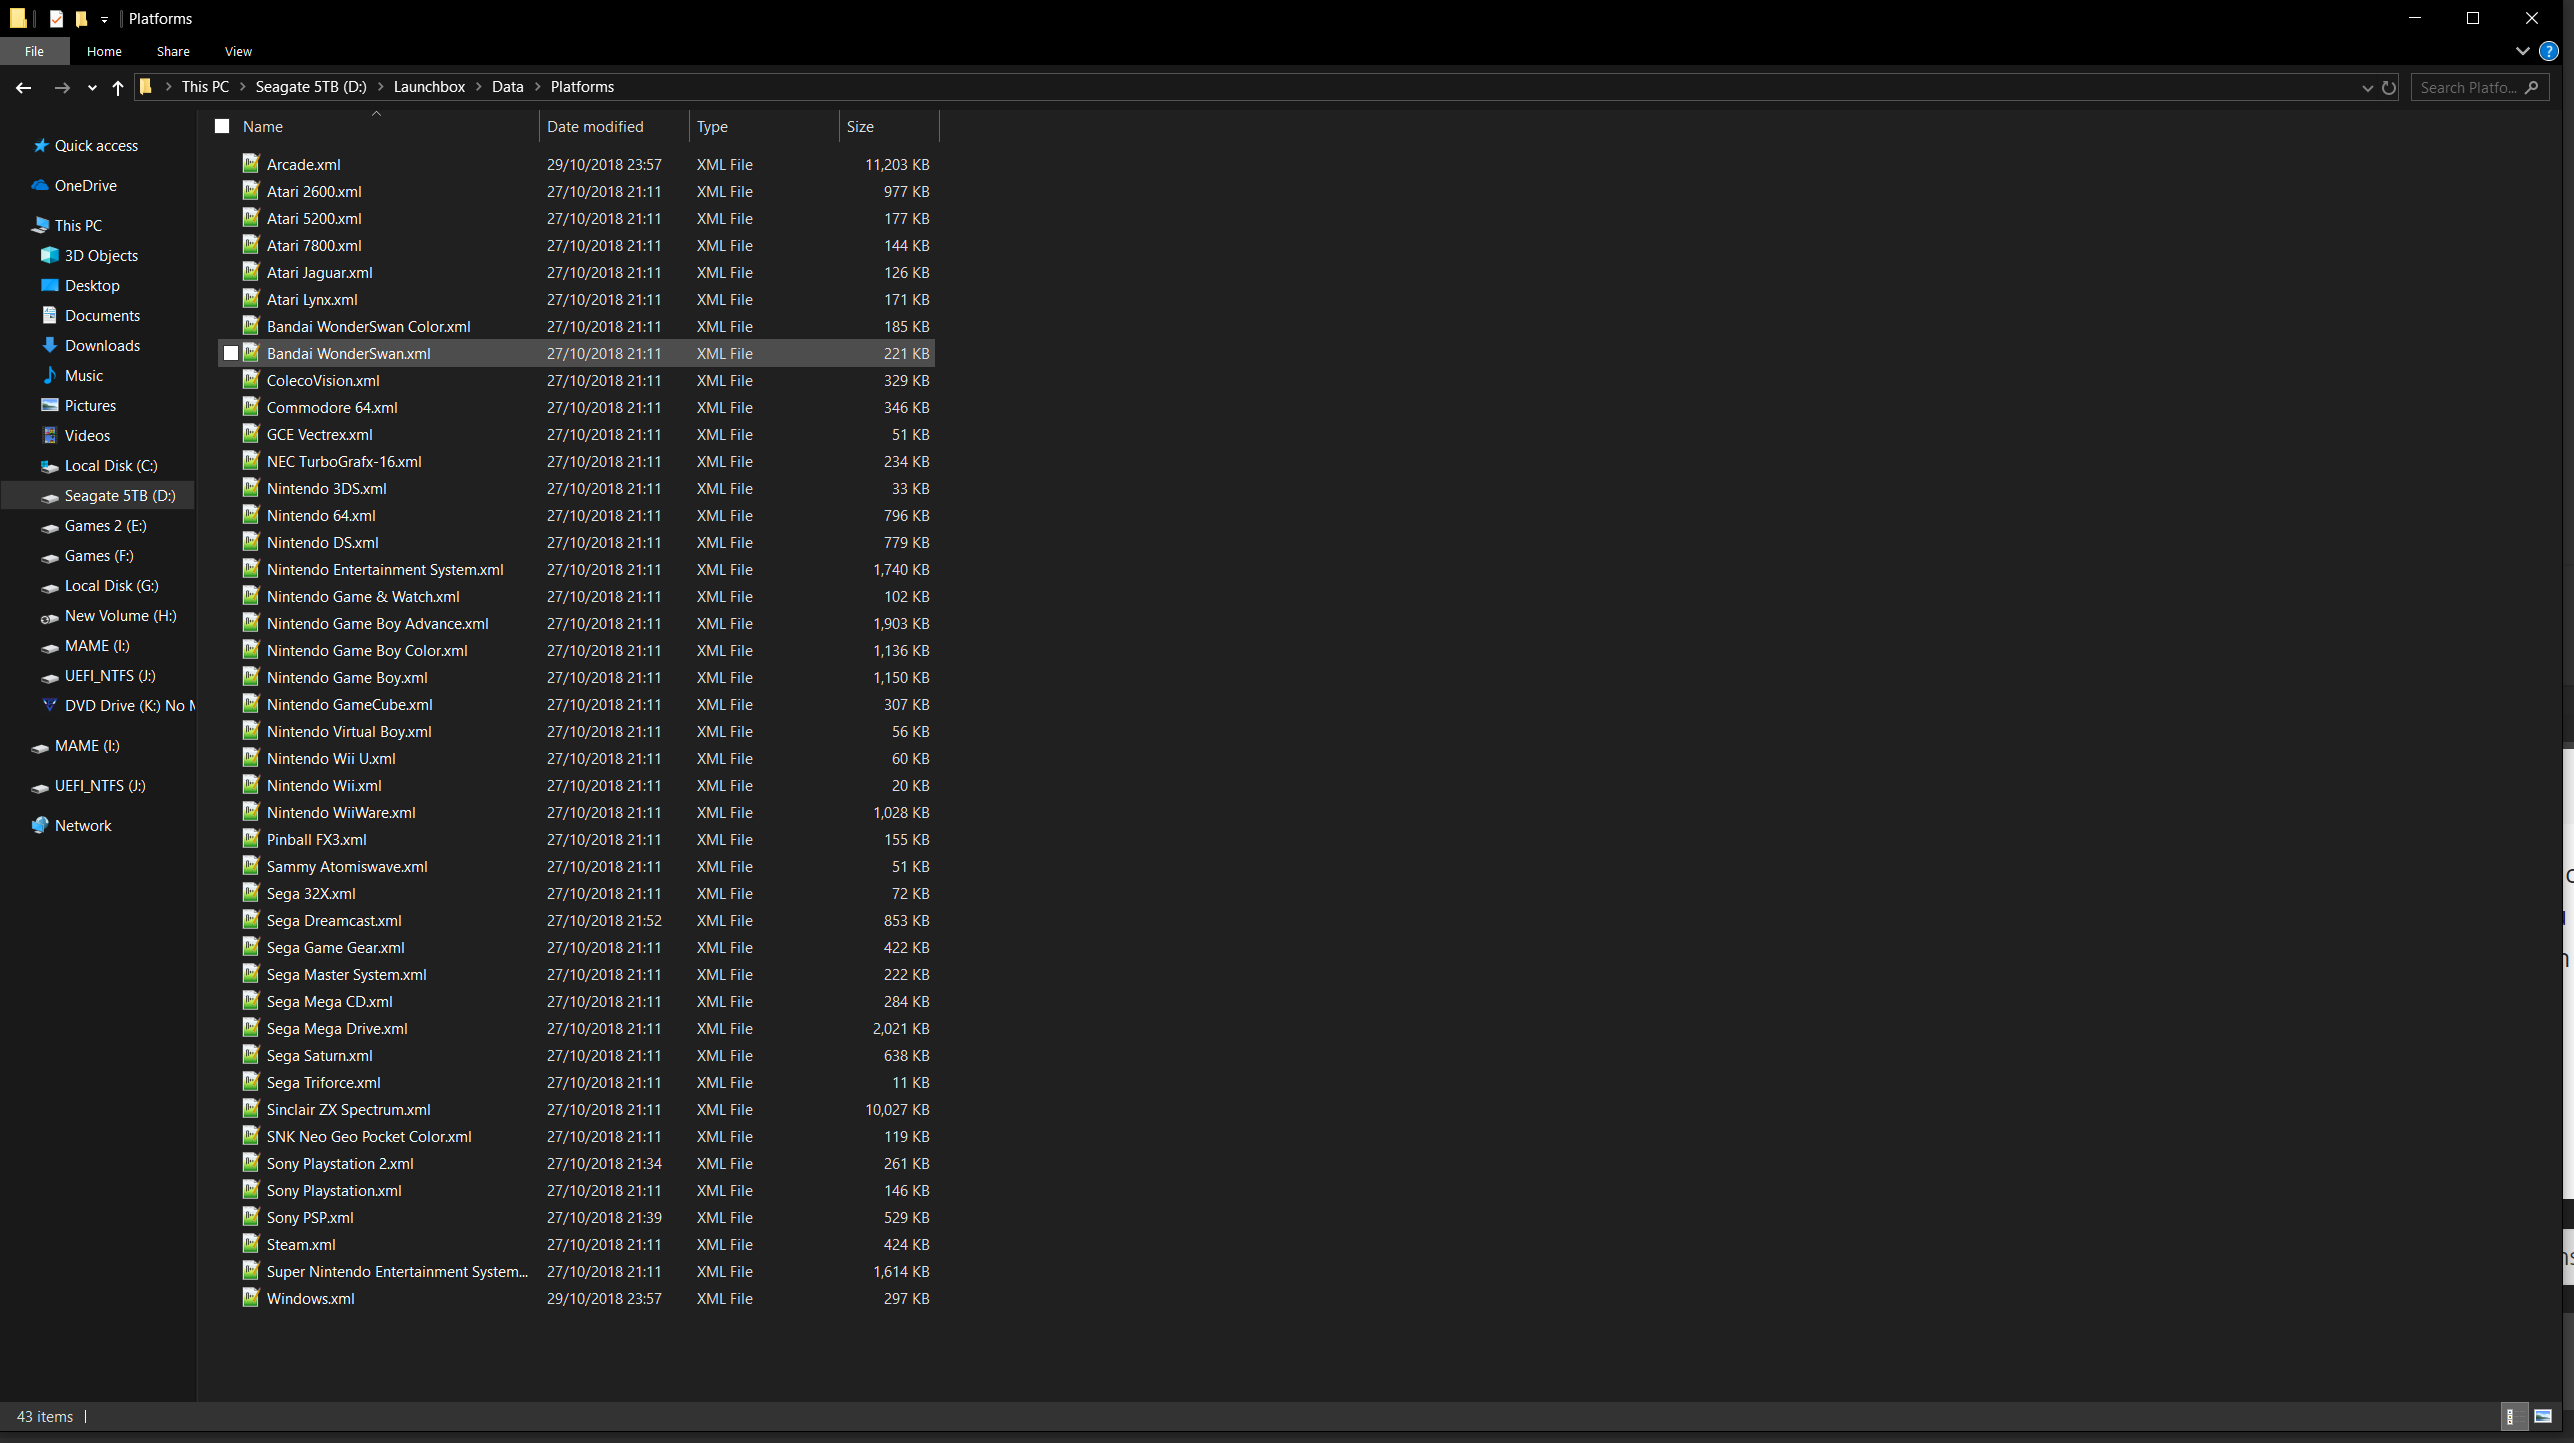This screenshot has height=1443, width=2574.
Task: Select Commodore 64.xml file name
Action: (x=332, y=408)
